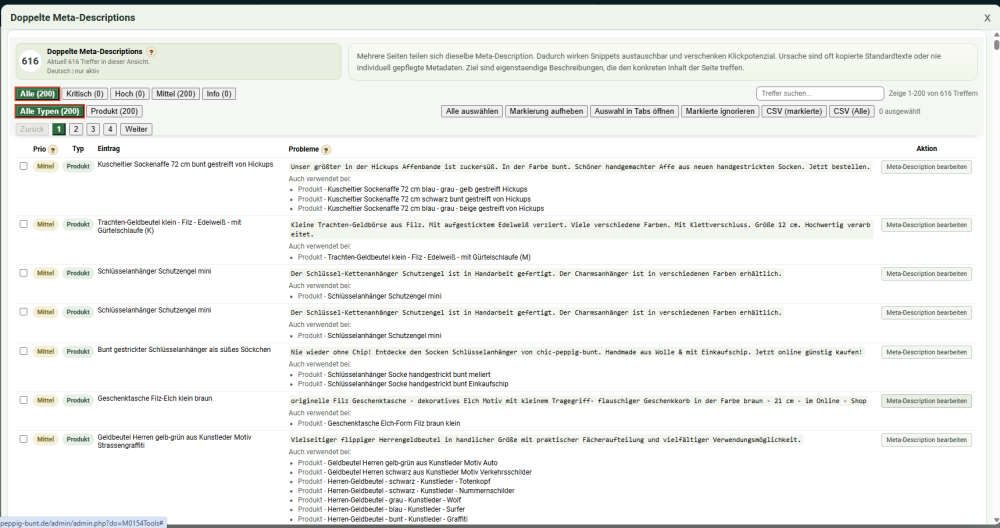The width and height of the screenshot is (1000, 528).
Task: Filter by Kritisch (0) priority
Action: coord(85,94)
